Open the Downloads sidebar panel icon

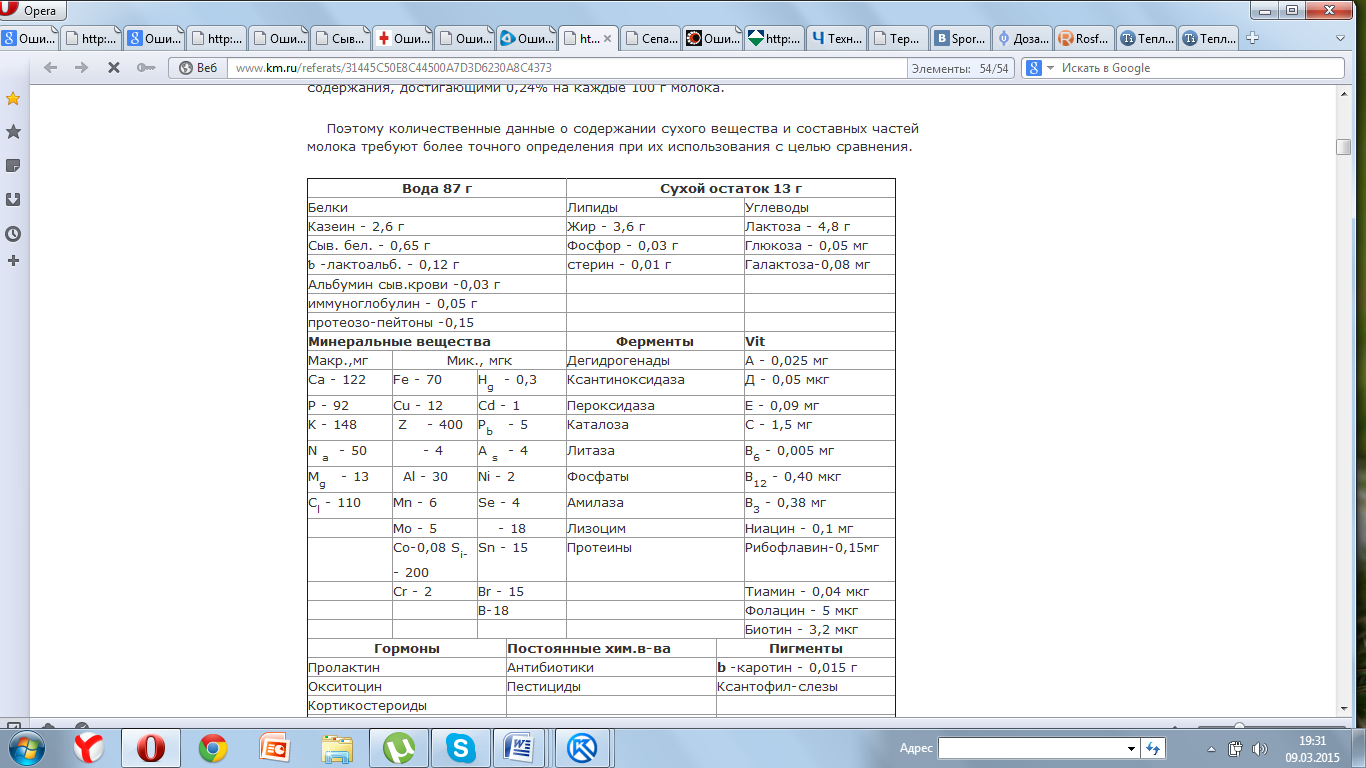[x=13, y=200]
